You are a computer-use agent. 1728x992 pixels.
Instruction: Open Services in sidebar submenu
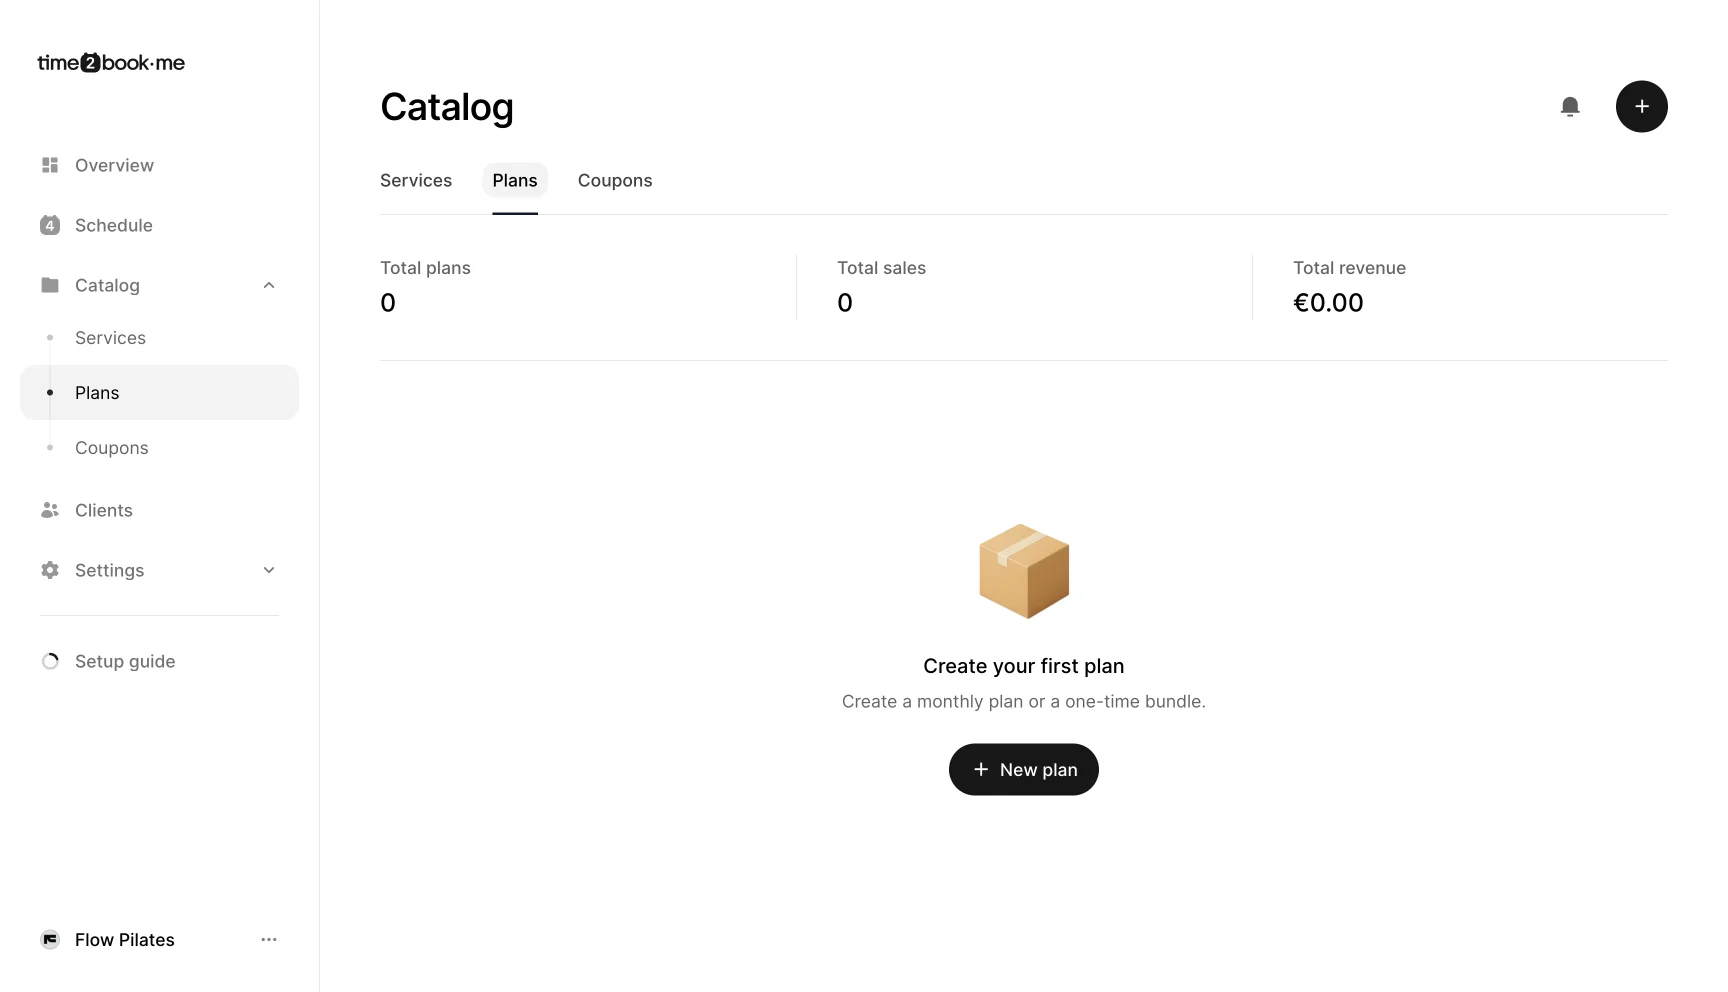point(110,338)
